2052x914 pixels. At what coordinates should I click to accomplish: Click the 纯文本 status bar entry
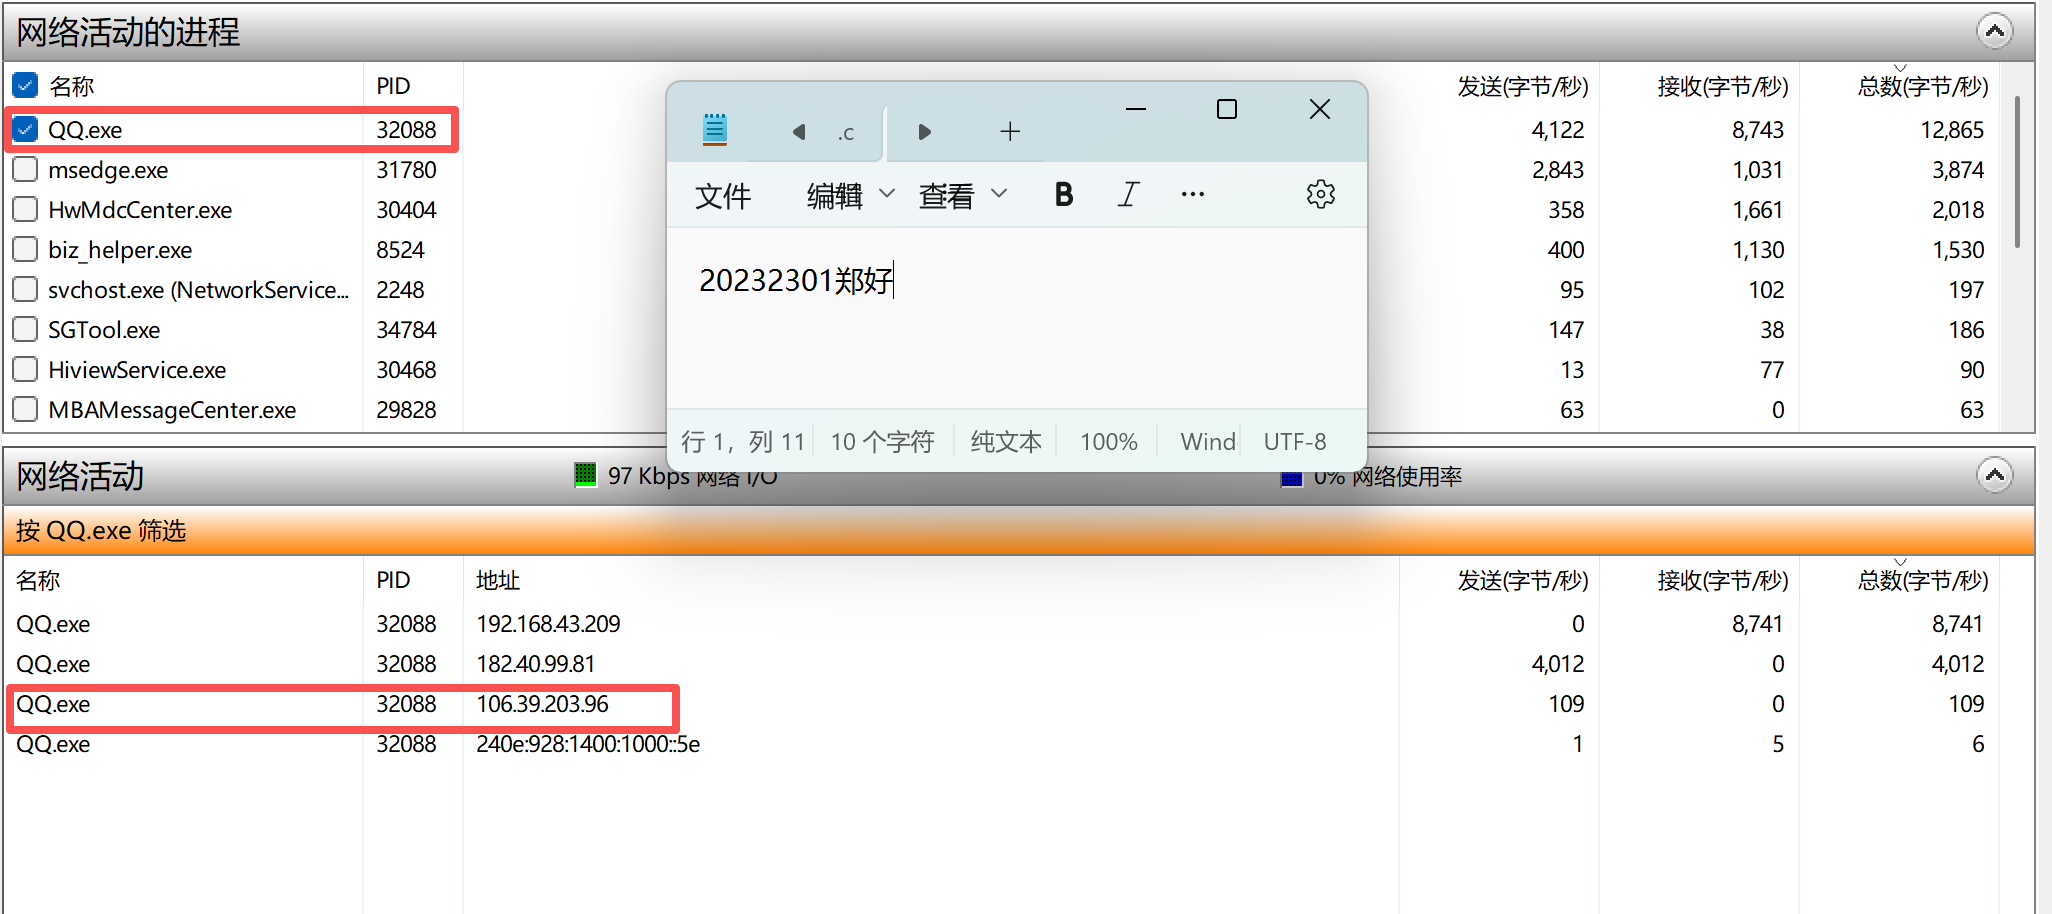point(1006,441)
